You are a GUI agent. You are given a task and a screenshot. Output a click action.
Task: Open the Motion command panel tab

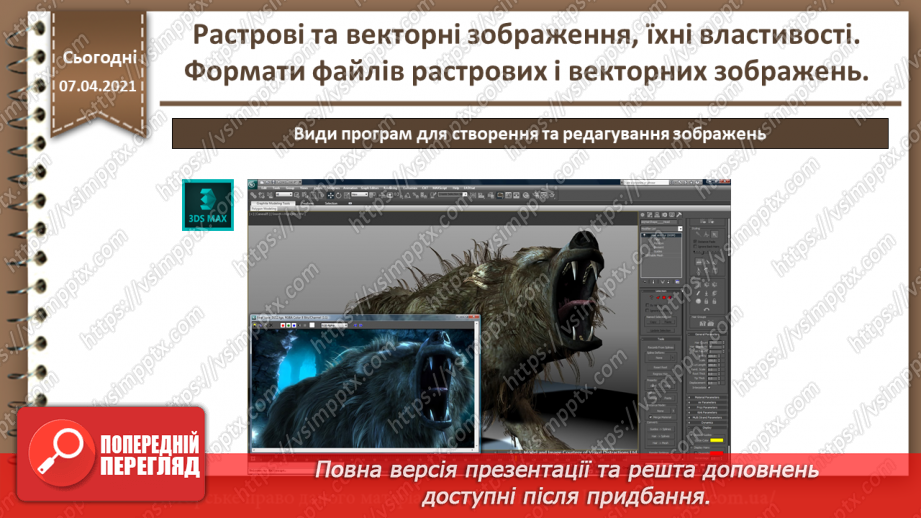(x=664, y=214)
